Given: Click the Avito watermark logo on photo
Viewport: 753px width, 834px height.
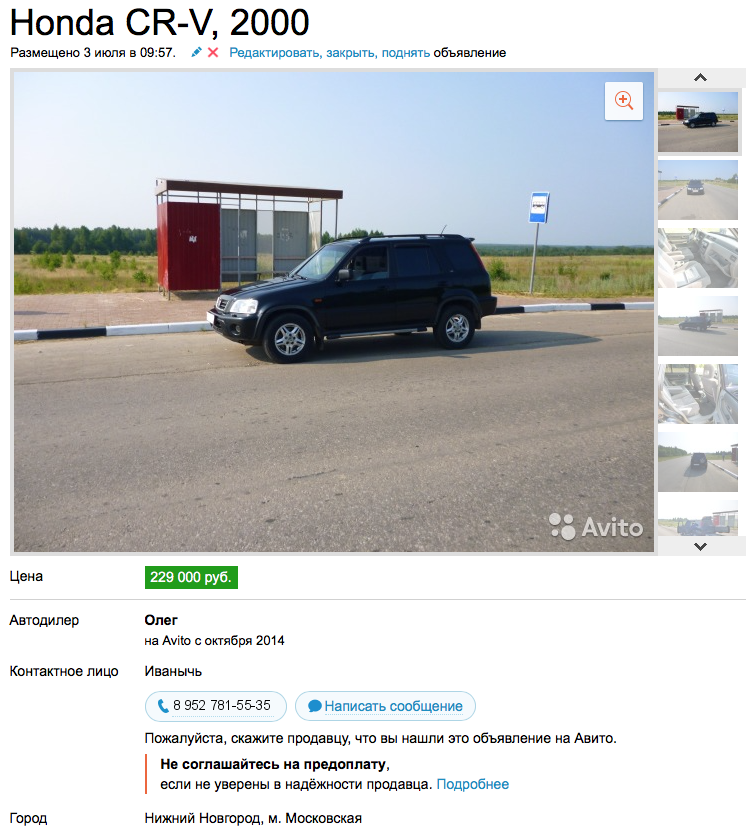Looking at the screenshot, I should tap(596, 527).
